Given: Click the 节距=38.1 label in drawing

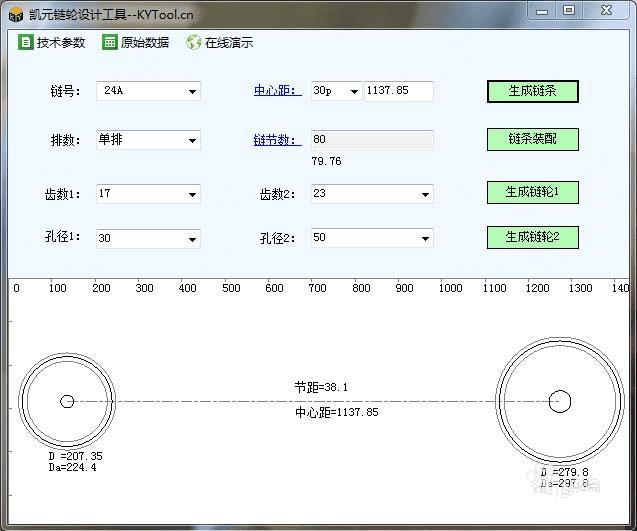Looking at the screenshot, I should [x=321, y=387].
